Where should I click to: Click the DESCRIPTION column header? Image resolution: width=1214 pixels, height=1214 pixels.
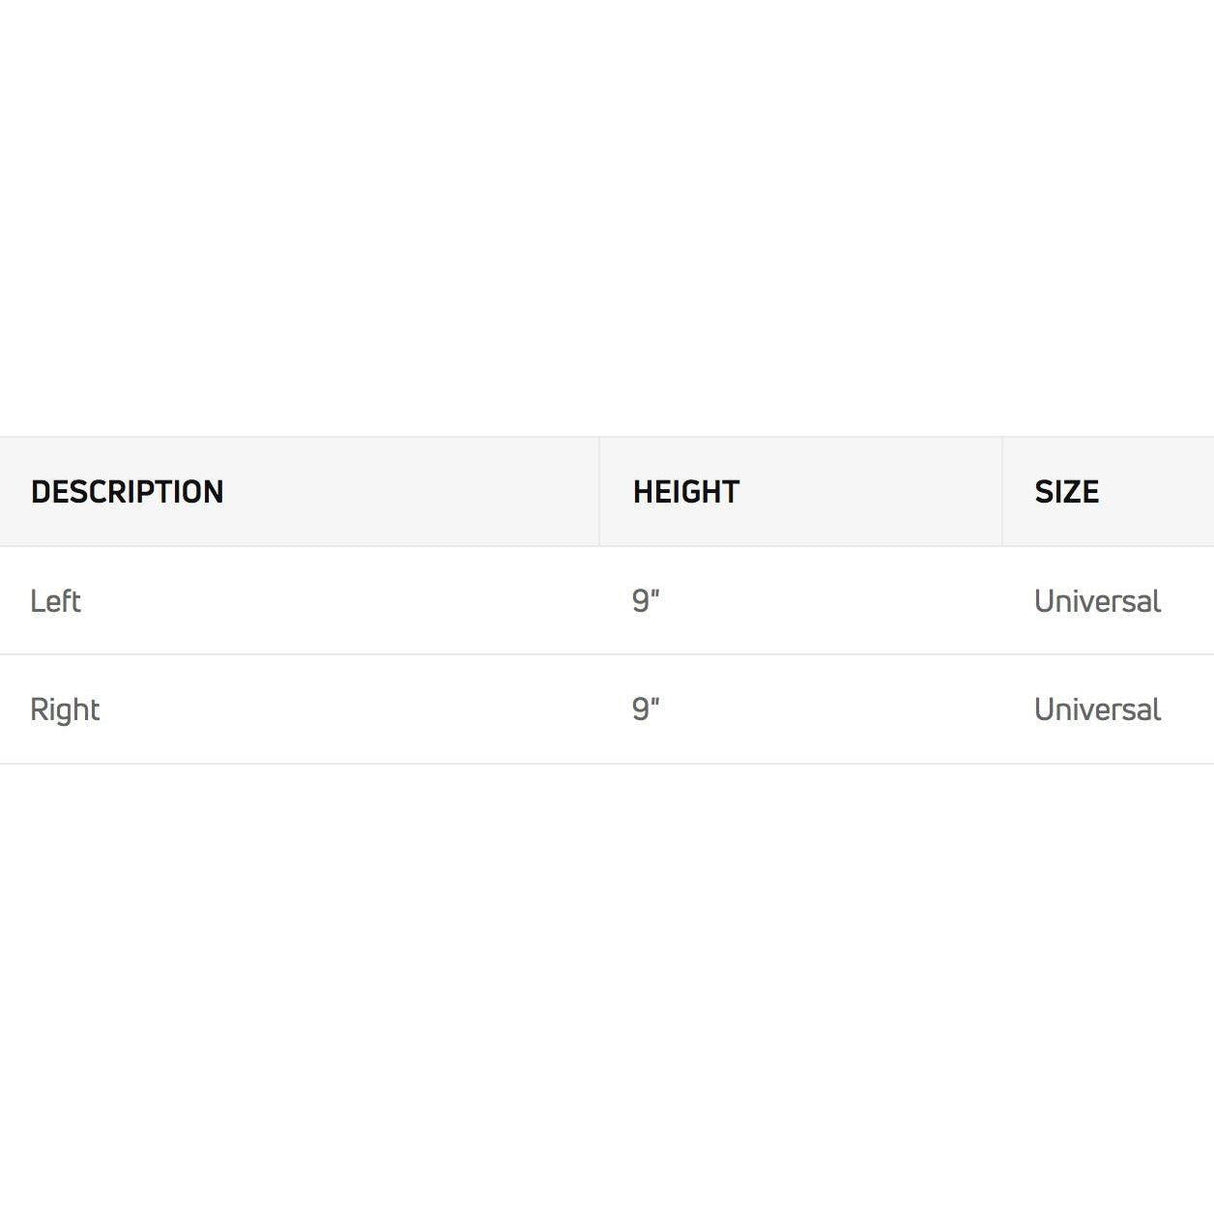(127, 492)
